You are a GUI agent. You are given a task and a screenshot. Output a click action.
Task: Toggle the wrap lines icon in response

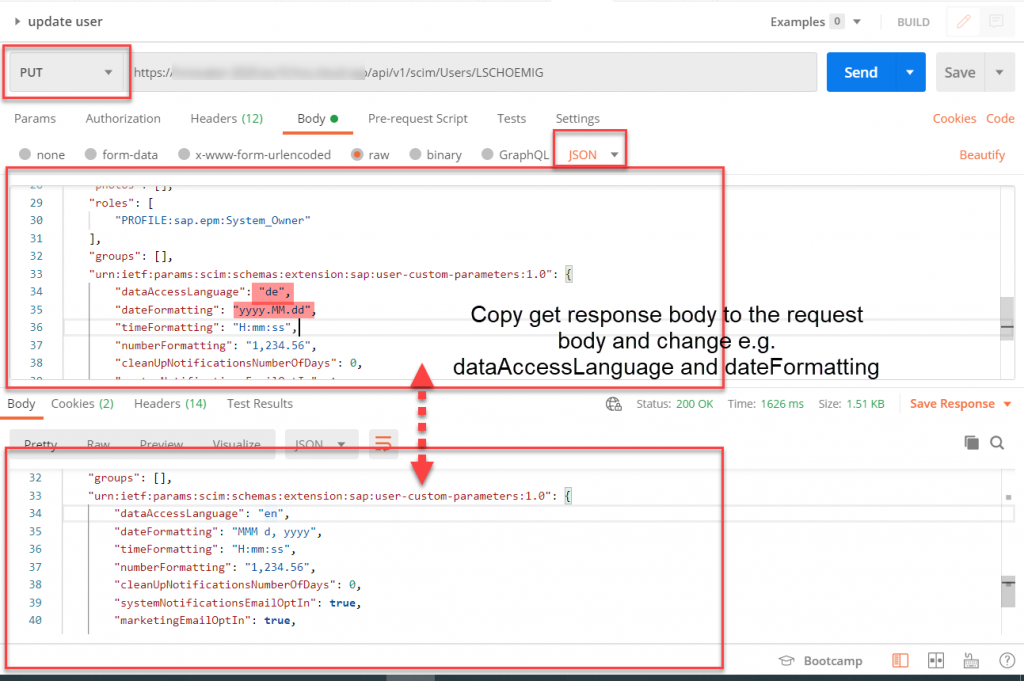pos(383,444)
